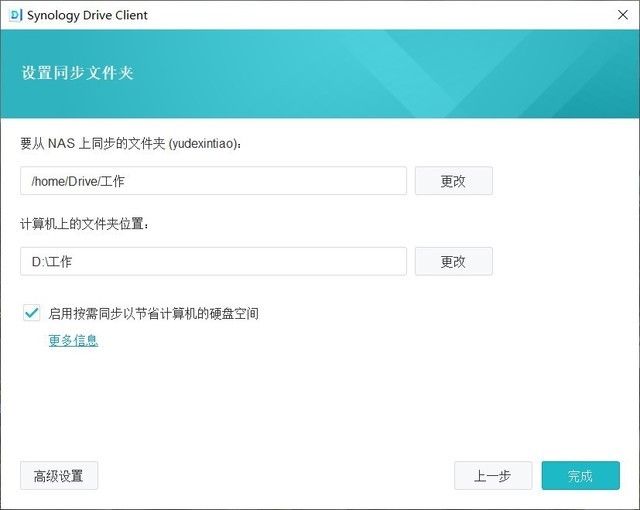Click the Synology Drive Client title text
Viewport: 640px width, 510px height.
pyautogui.click(x=87, y=16)
